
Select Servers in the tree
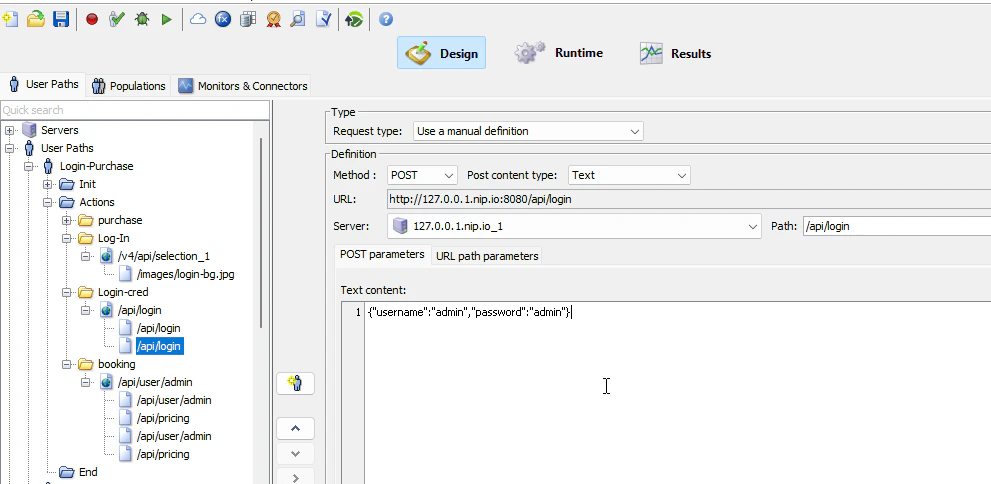(59, 130)
